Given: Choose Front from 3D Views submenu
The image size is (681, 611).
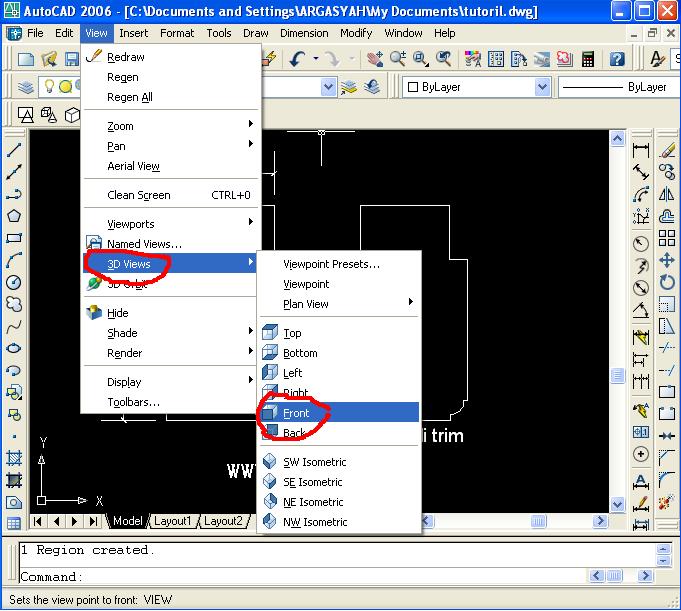Looking at the screenshot, I should pyautogui.click(x=339, y=413).
